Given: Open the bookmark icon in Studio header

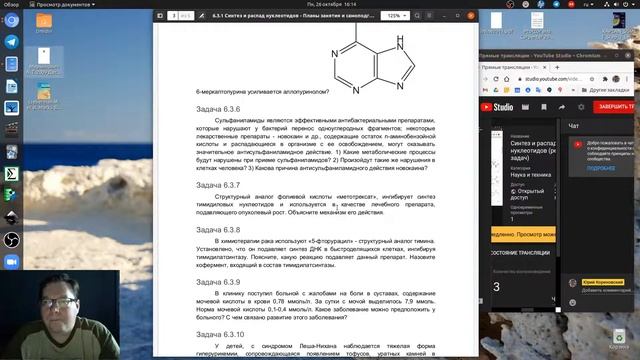Looking at the screenshot, I should [544, 107].
